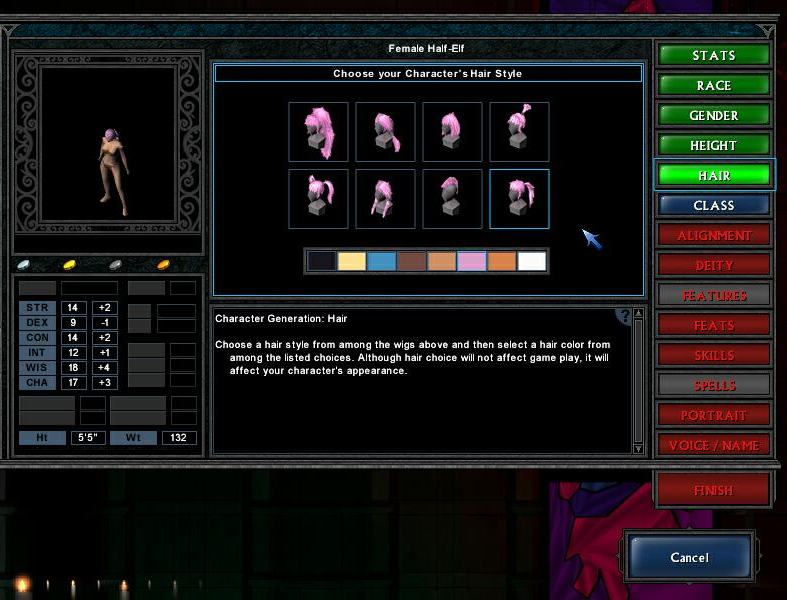Pick the blue hair color swatch
787x600 pixels.
[381, 261]
